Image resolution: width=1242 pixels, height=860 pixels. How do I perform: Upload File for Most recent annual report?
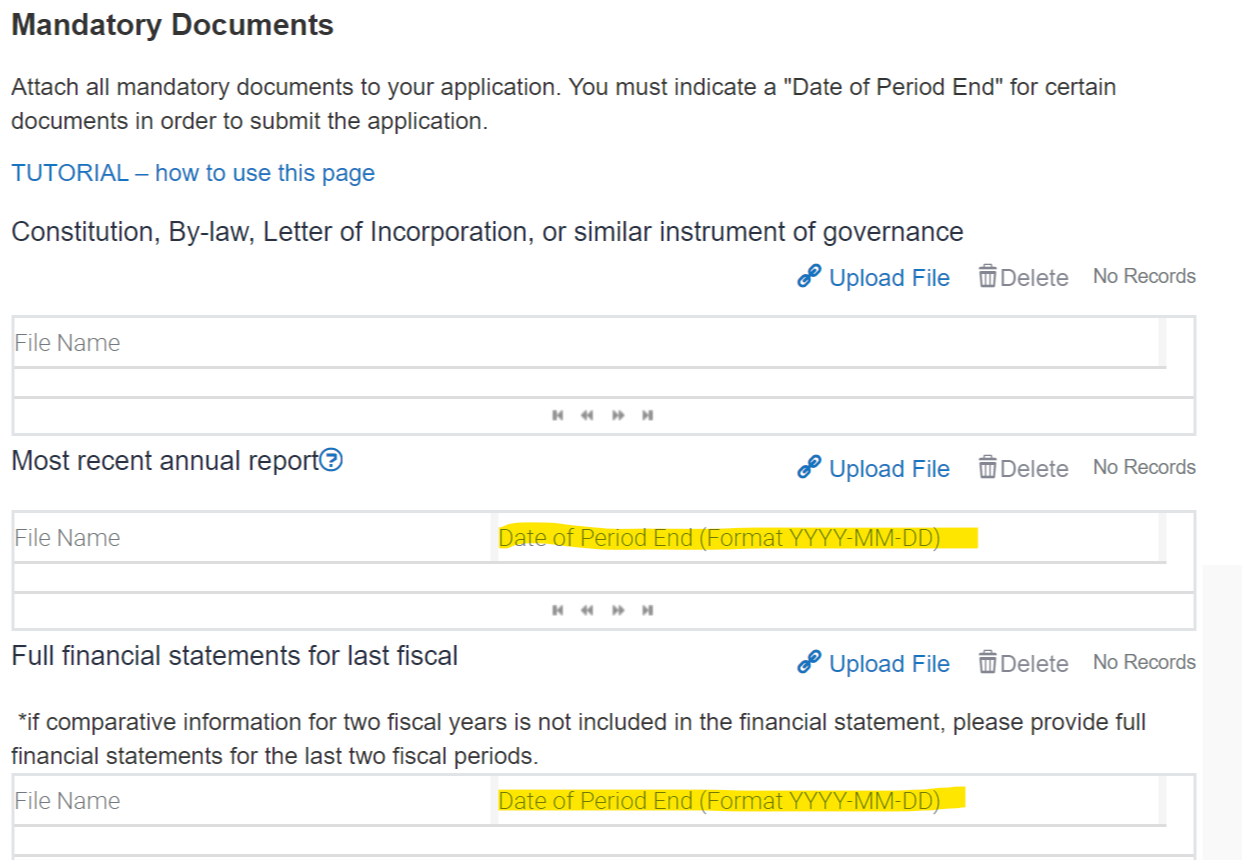point(873,469)
